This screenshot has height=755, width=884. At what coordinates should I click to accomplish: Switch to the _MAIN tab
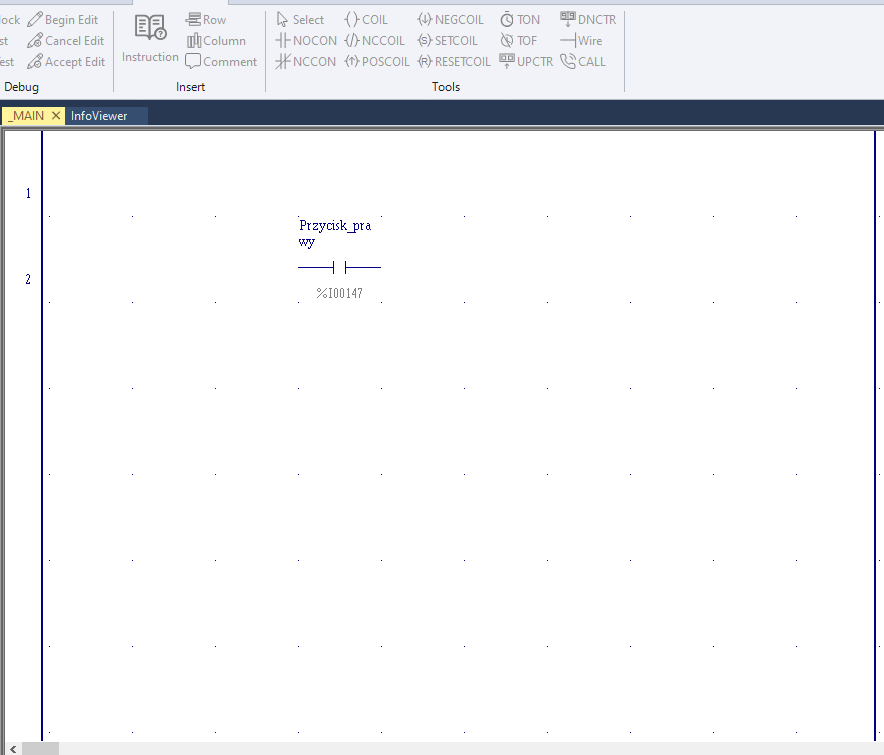click(x=26, y=116)
